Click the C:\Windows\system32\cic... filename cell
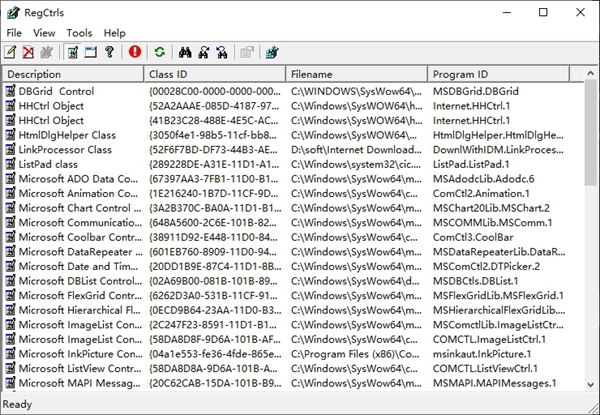 pyautogui.click(x=356, y=164)
